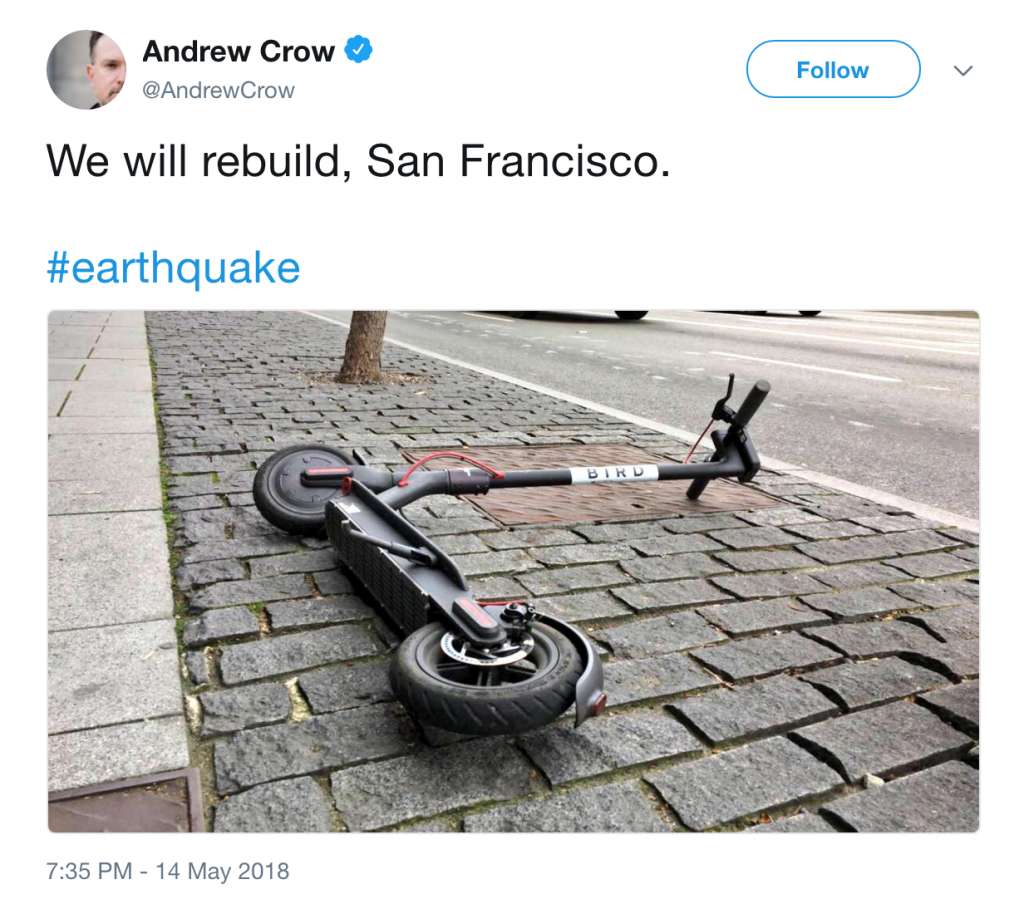Click the tweet timestamp 7:35 PM
Viewport: 1024px width, 899px height.
pos(89,871)
